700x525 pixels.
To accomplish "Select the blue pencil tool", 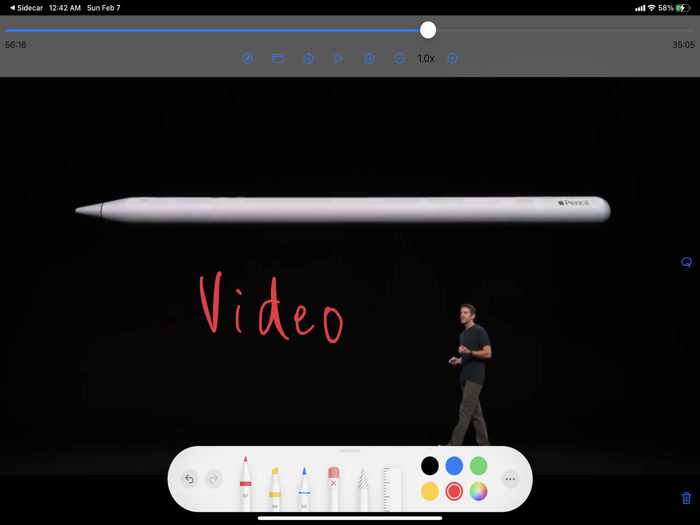I will click(304, 489).
